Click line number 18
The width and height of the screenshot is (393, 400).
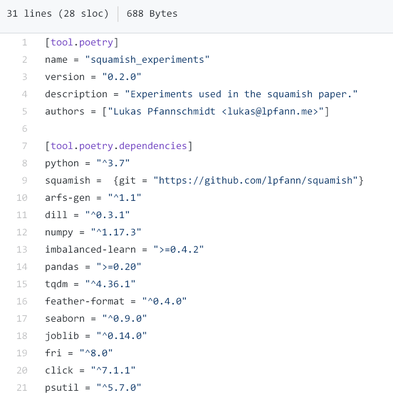22,336
